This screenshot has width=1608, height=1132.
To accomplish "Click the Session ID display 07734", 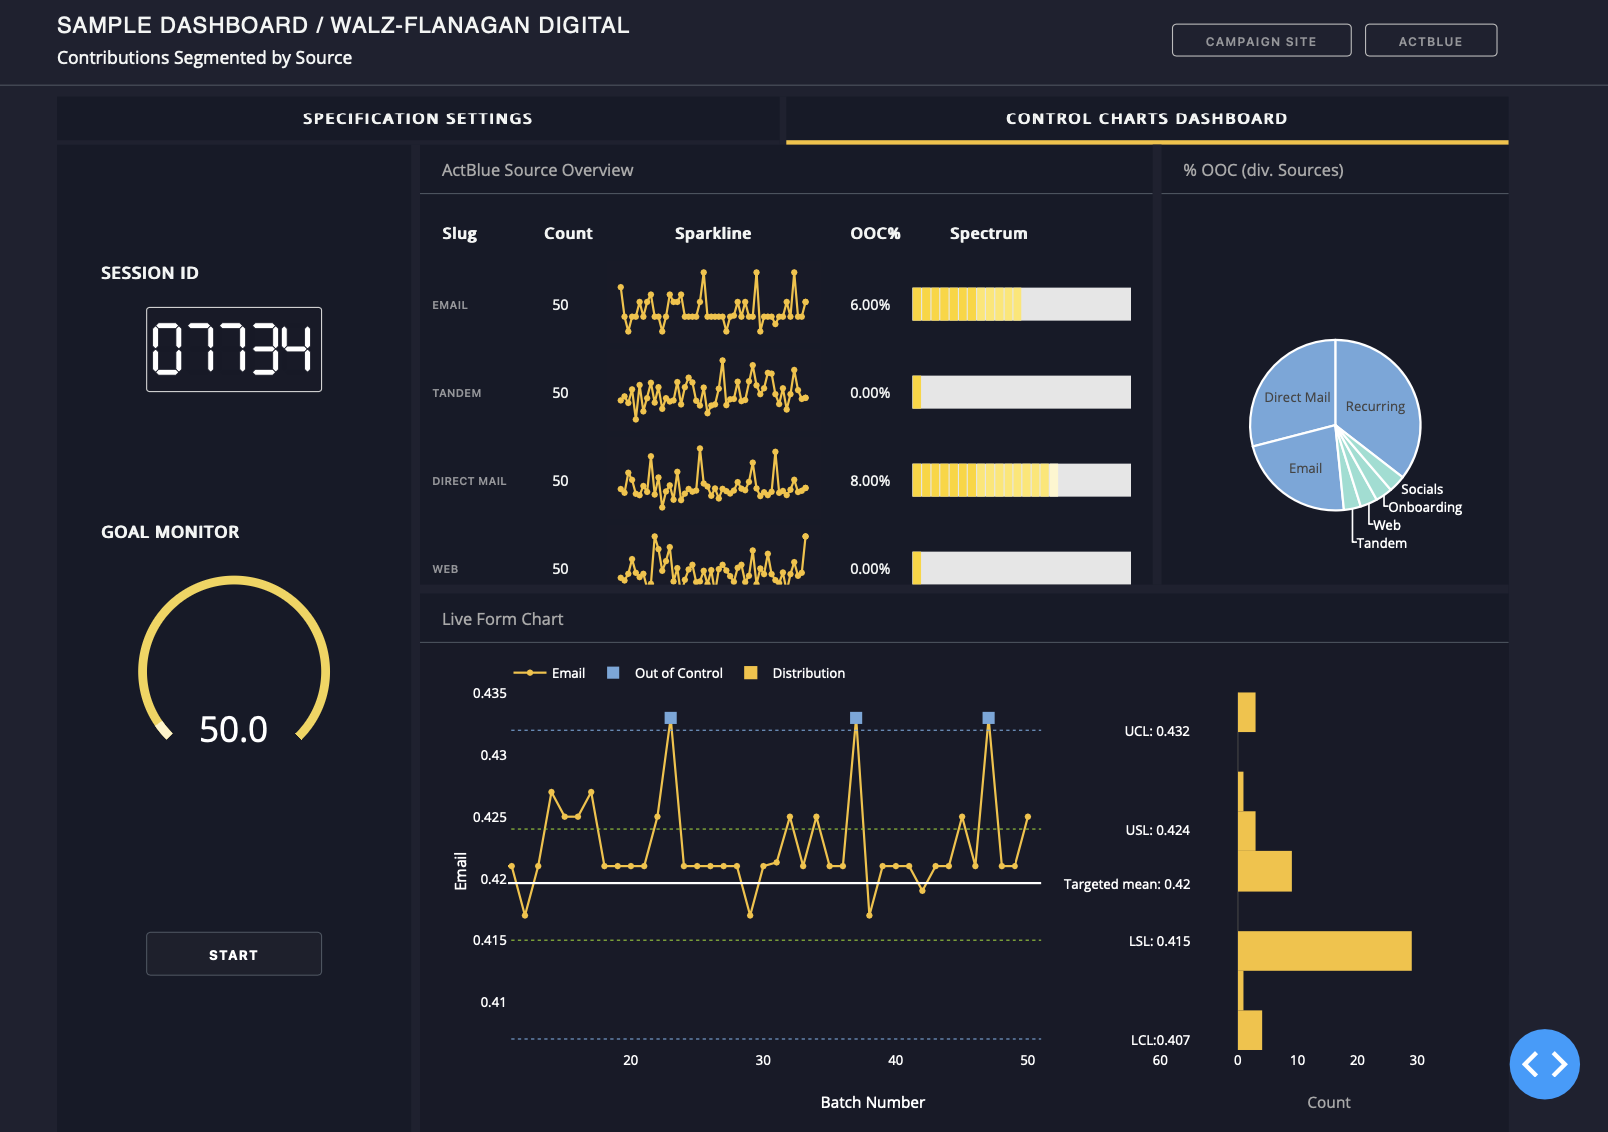I will tap(233, 350).
